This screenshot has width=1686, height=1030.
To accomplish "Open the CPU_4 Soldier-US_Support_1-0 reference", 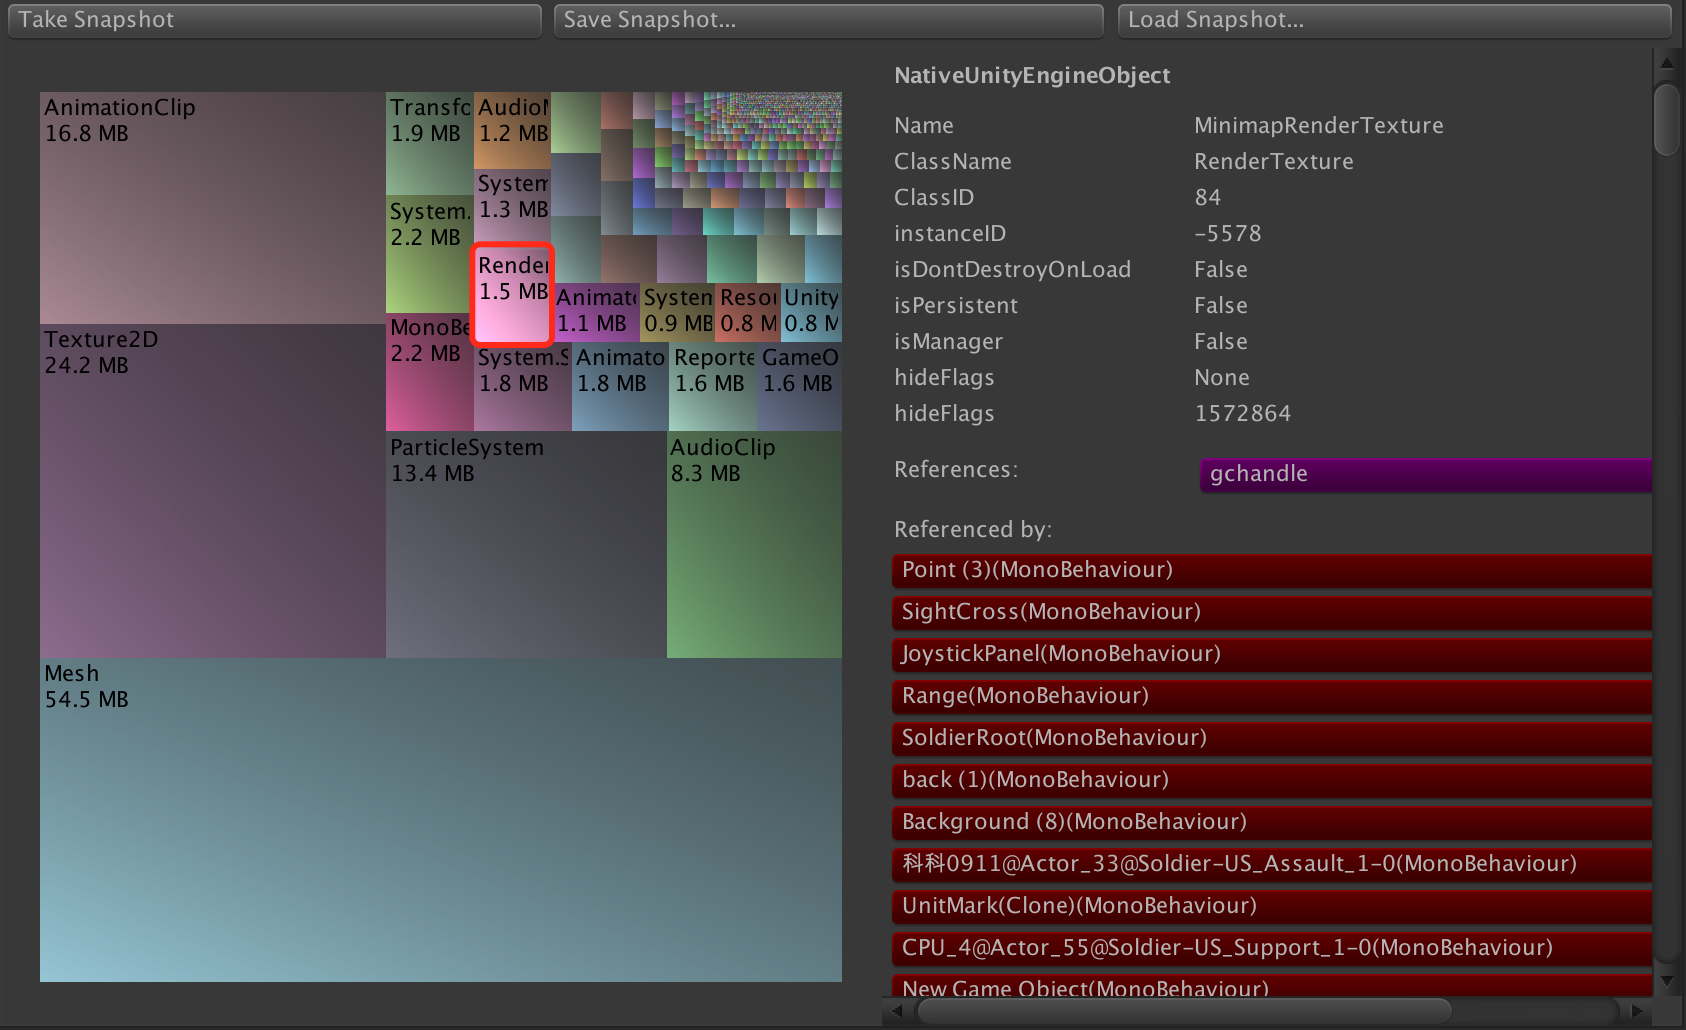I will pos(1271,948).
